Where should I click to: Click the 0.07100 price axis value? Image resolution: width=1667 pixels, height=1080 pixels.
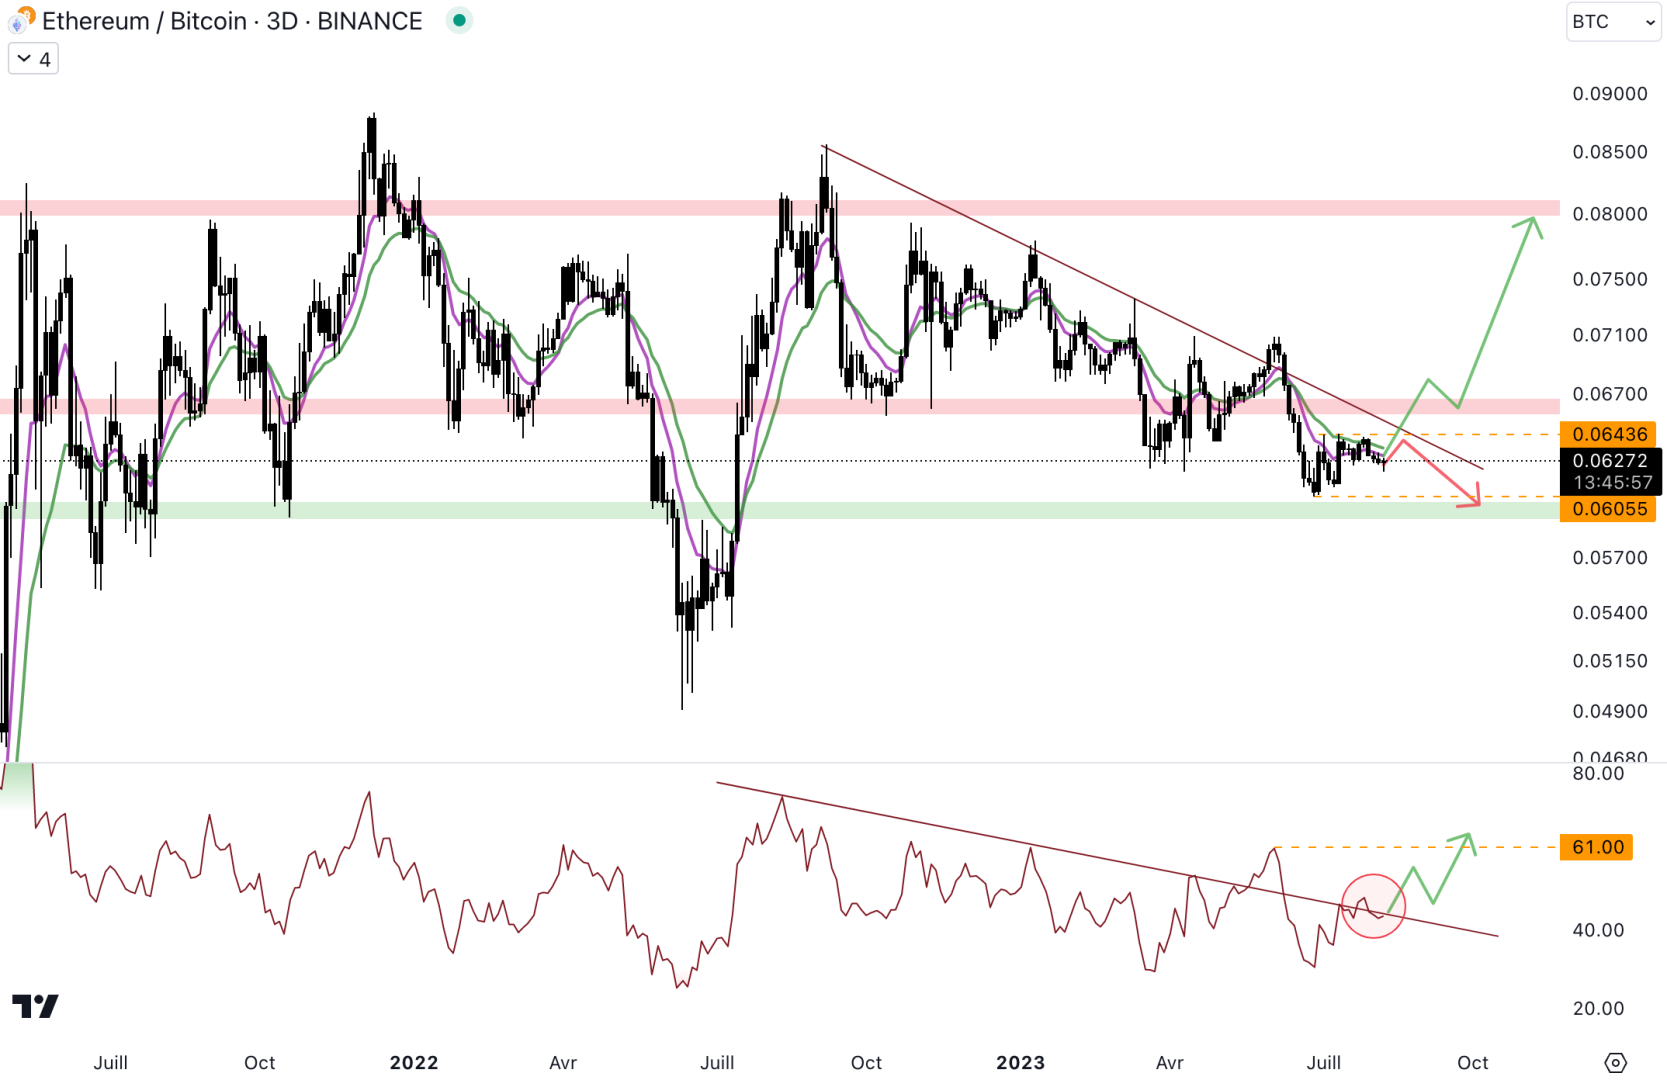click(1610, 335)
